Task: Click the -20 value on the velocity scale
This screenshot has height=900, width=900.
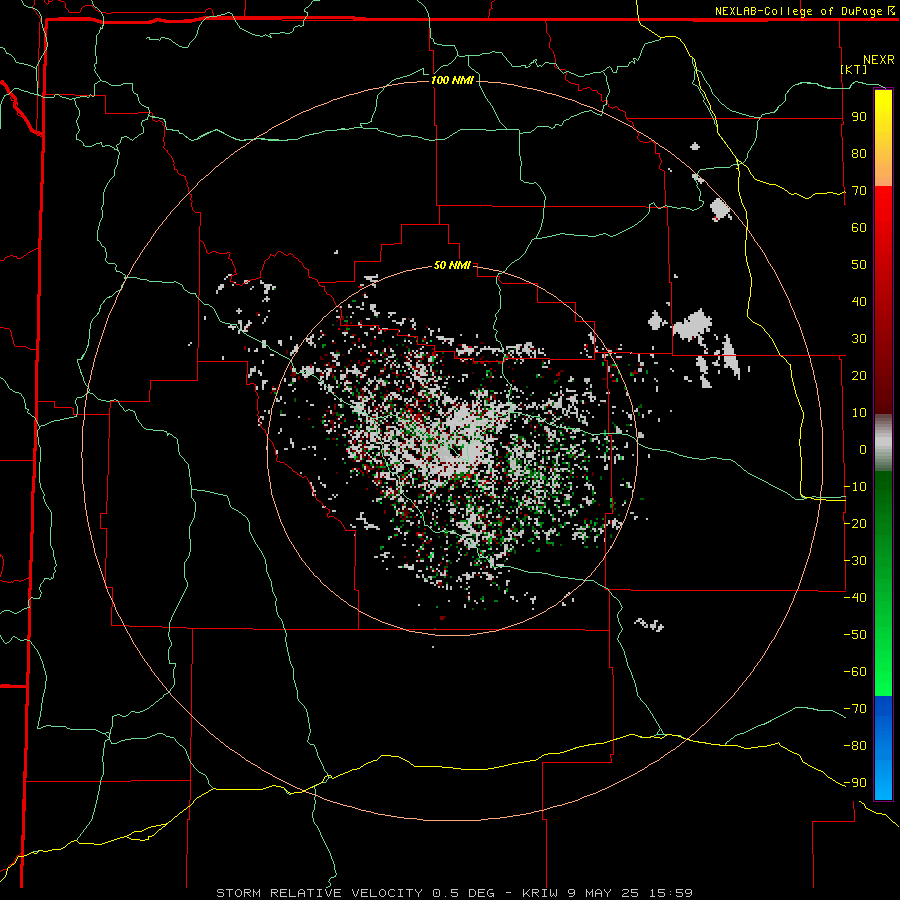Action: point(855,524)
